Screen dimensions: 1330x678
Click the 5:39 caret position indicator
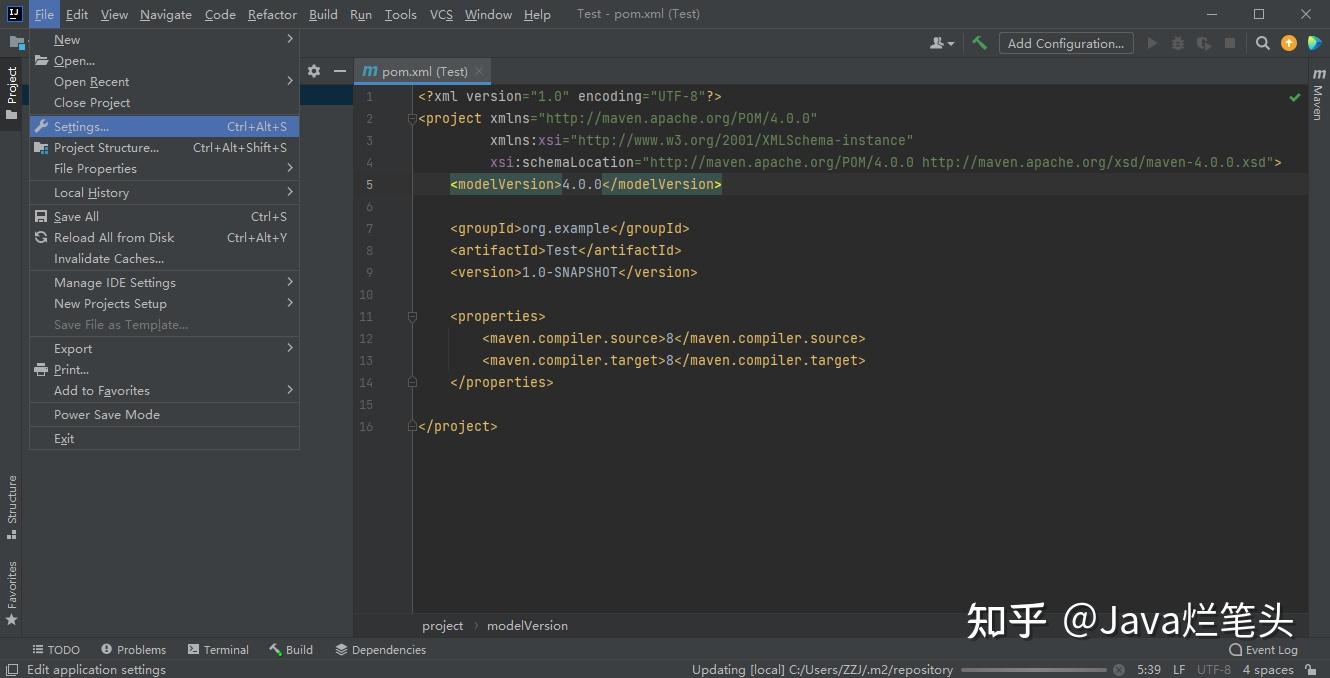1149,669
